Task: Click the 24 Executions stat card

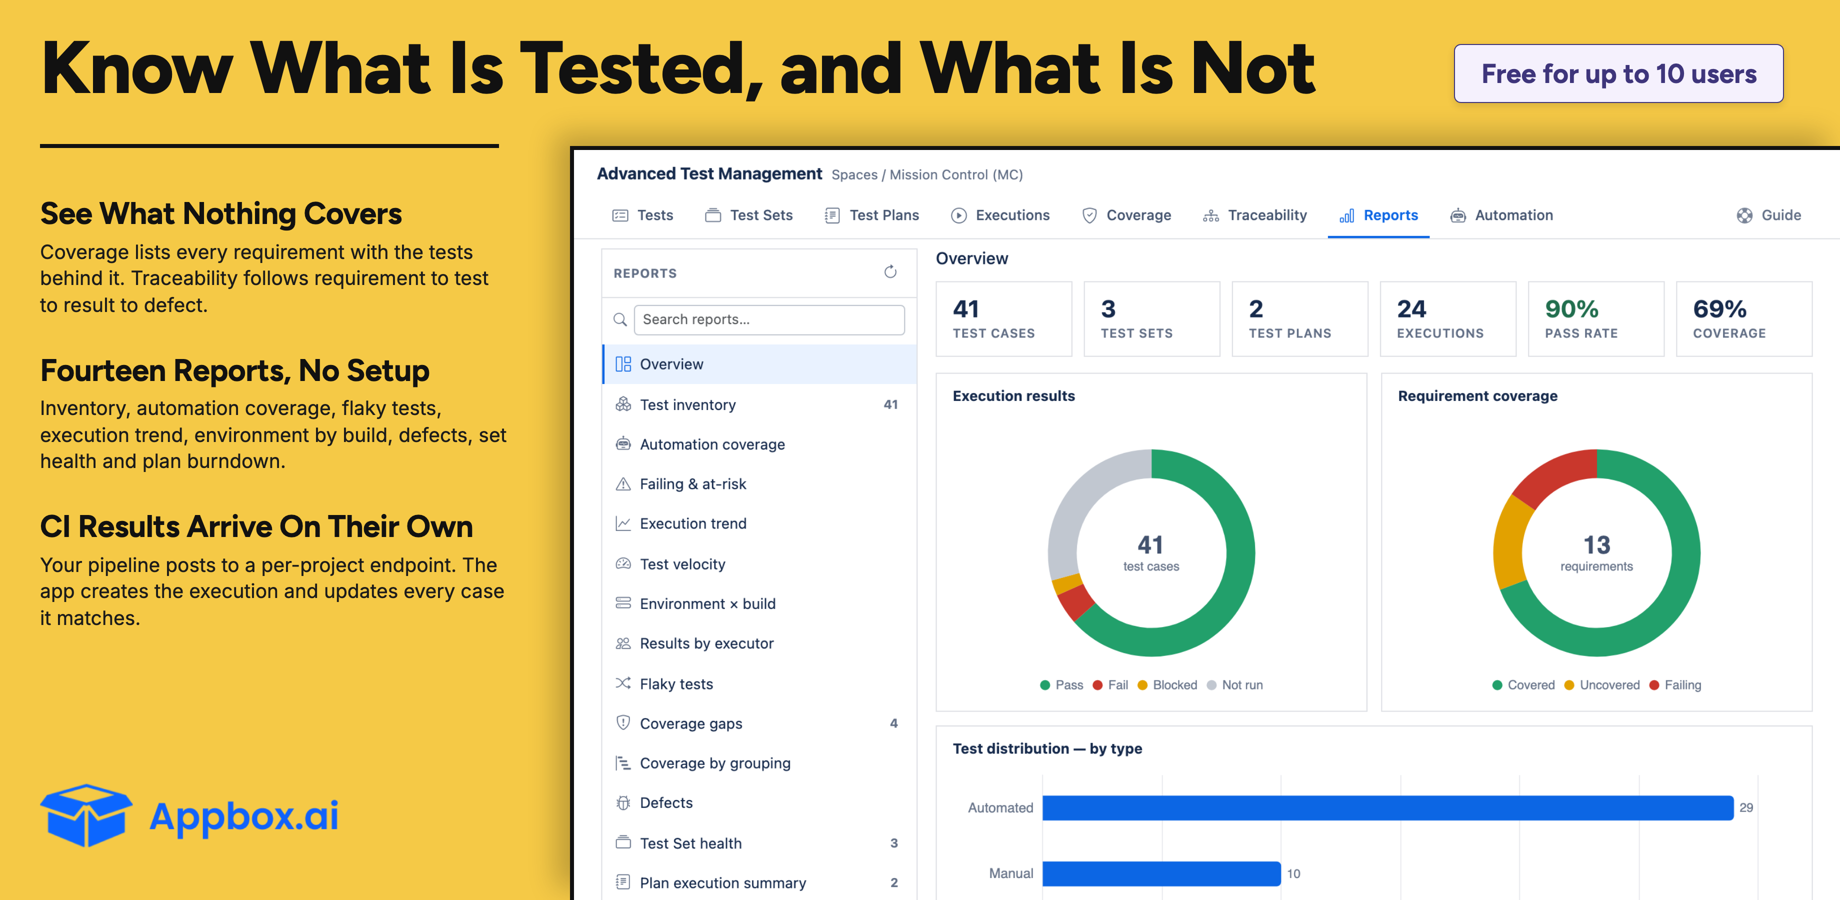Action: click(x=1448, y=319)
